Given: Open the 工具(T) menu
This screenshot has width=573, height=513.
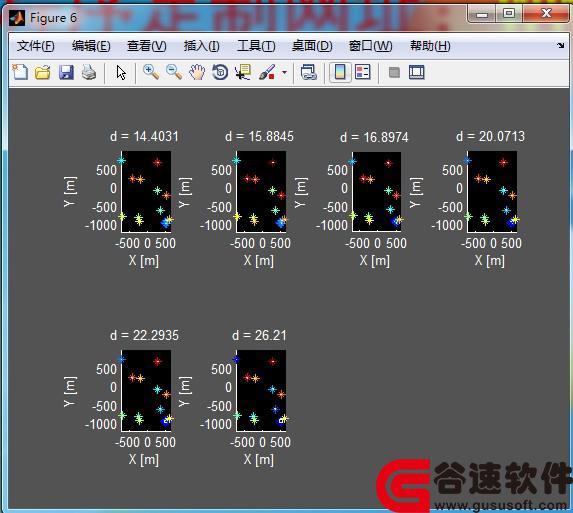Looking at the screenshot, I should [256, 46].
